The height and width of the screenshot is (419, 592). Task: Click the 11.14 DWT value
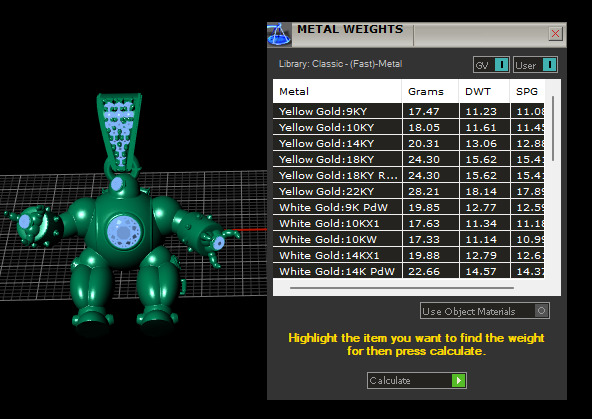pos(481,239)
